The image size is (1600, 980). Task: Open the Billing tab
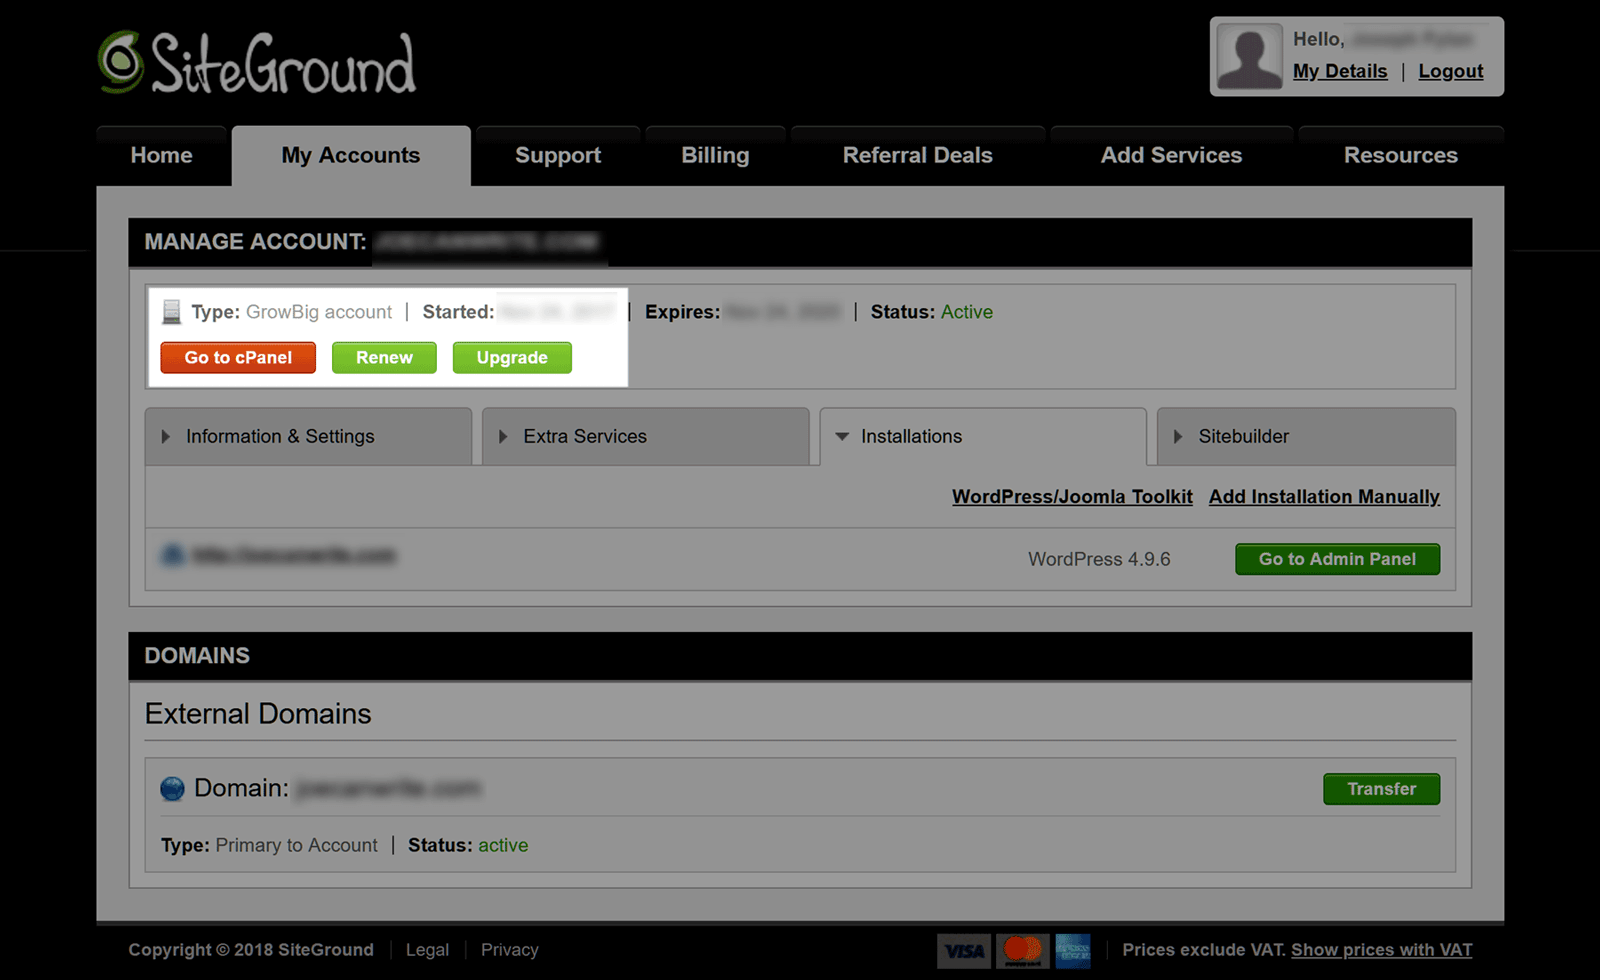(x=715, y=156)
